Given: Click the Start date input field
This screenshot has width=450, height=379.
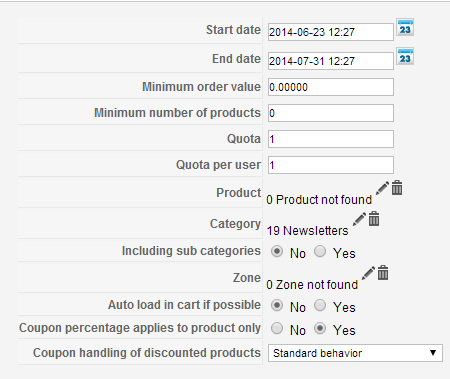Looking at the screenshot, I should point(331,32).
